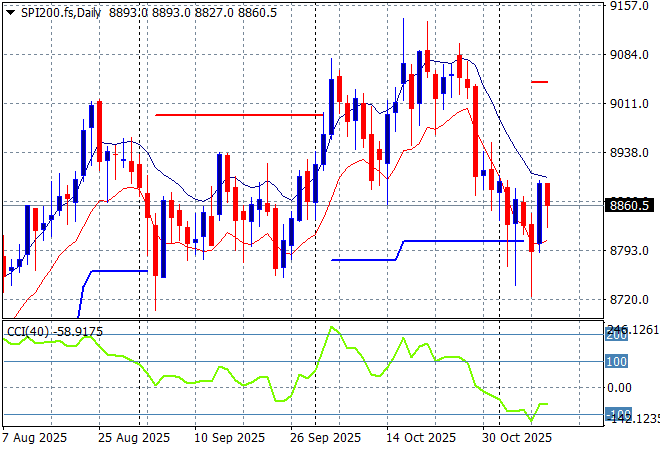This screenshot has height=450, width=660.
Task: Select the current price label 8860.5
Action: 629,205
